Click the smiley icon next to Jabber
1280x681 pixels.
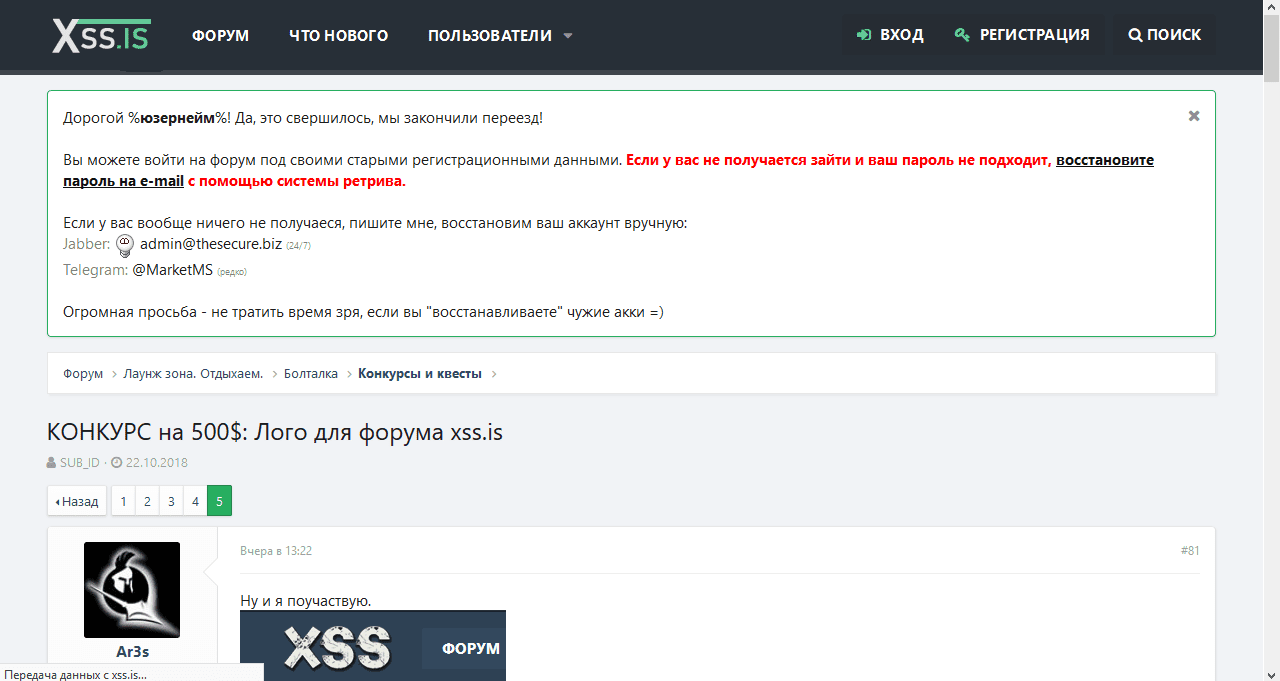point(124,245)
